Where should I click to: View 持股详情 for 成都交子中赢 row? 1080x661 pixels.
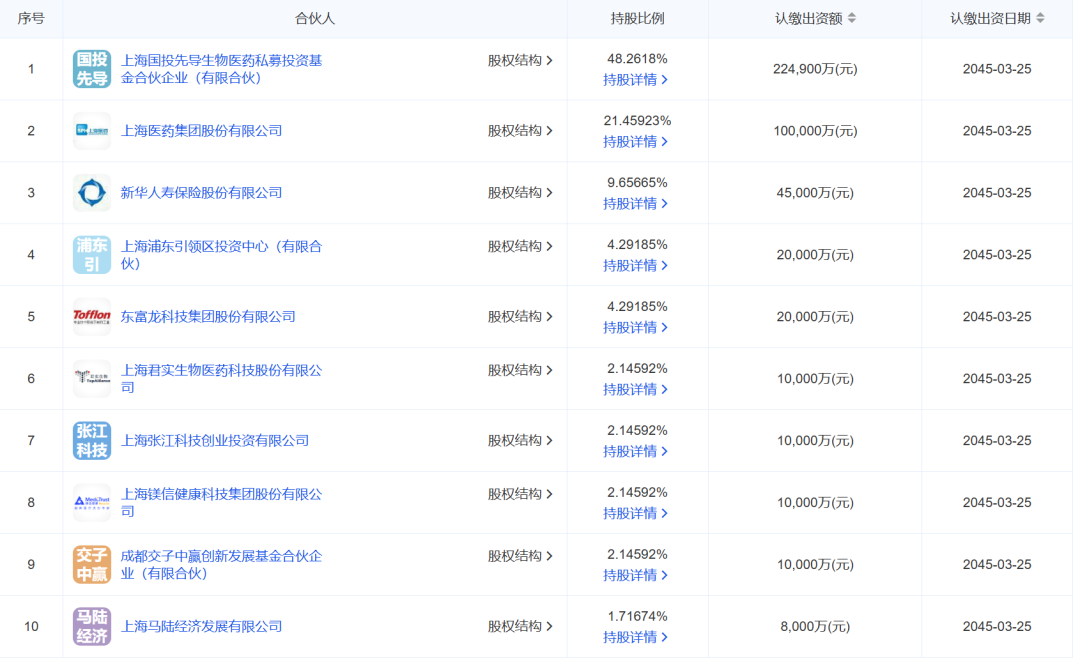(x=635, y=576)
